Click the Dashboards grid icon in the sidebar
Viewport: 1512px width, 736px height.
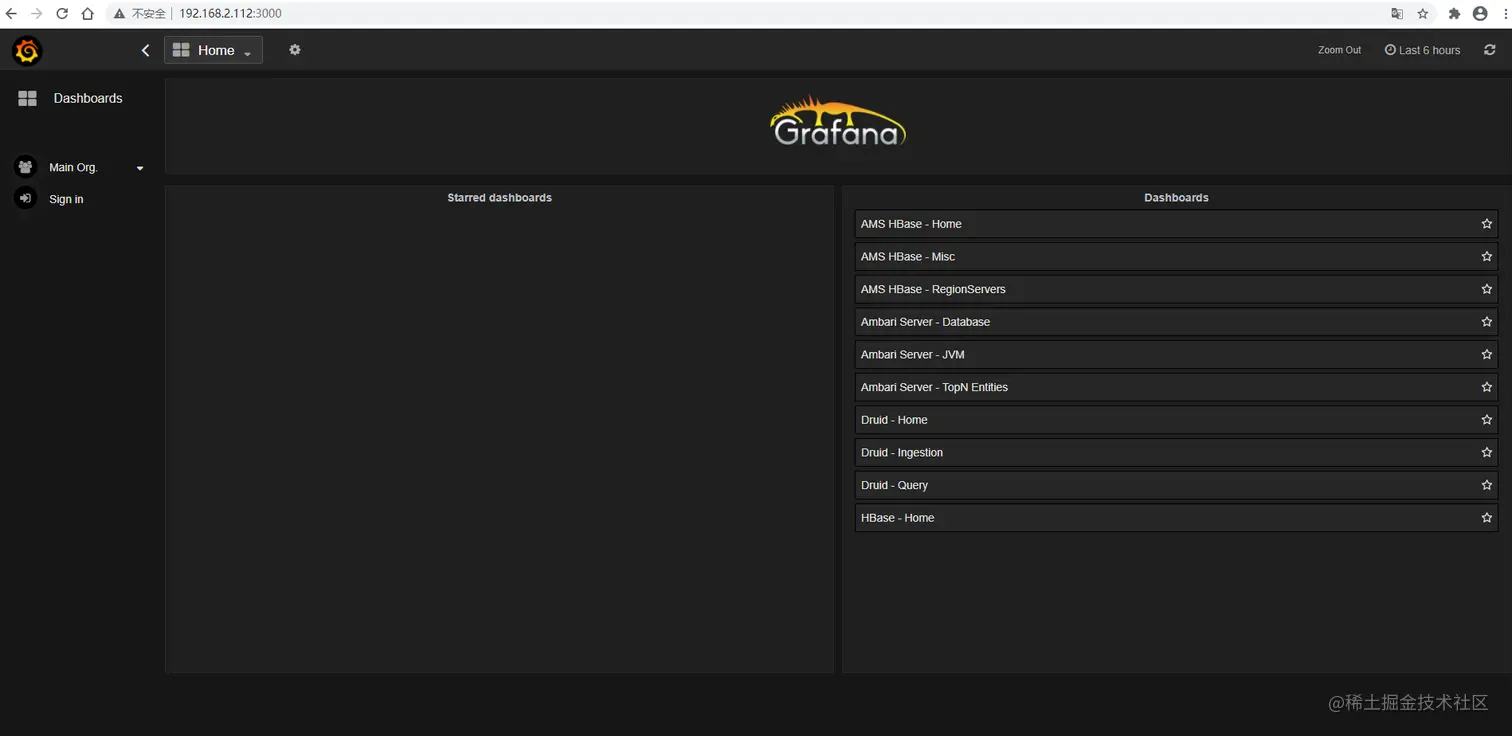pos(27,98)
